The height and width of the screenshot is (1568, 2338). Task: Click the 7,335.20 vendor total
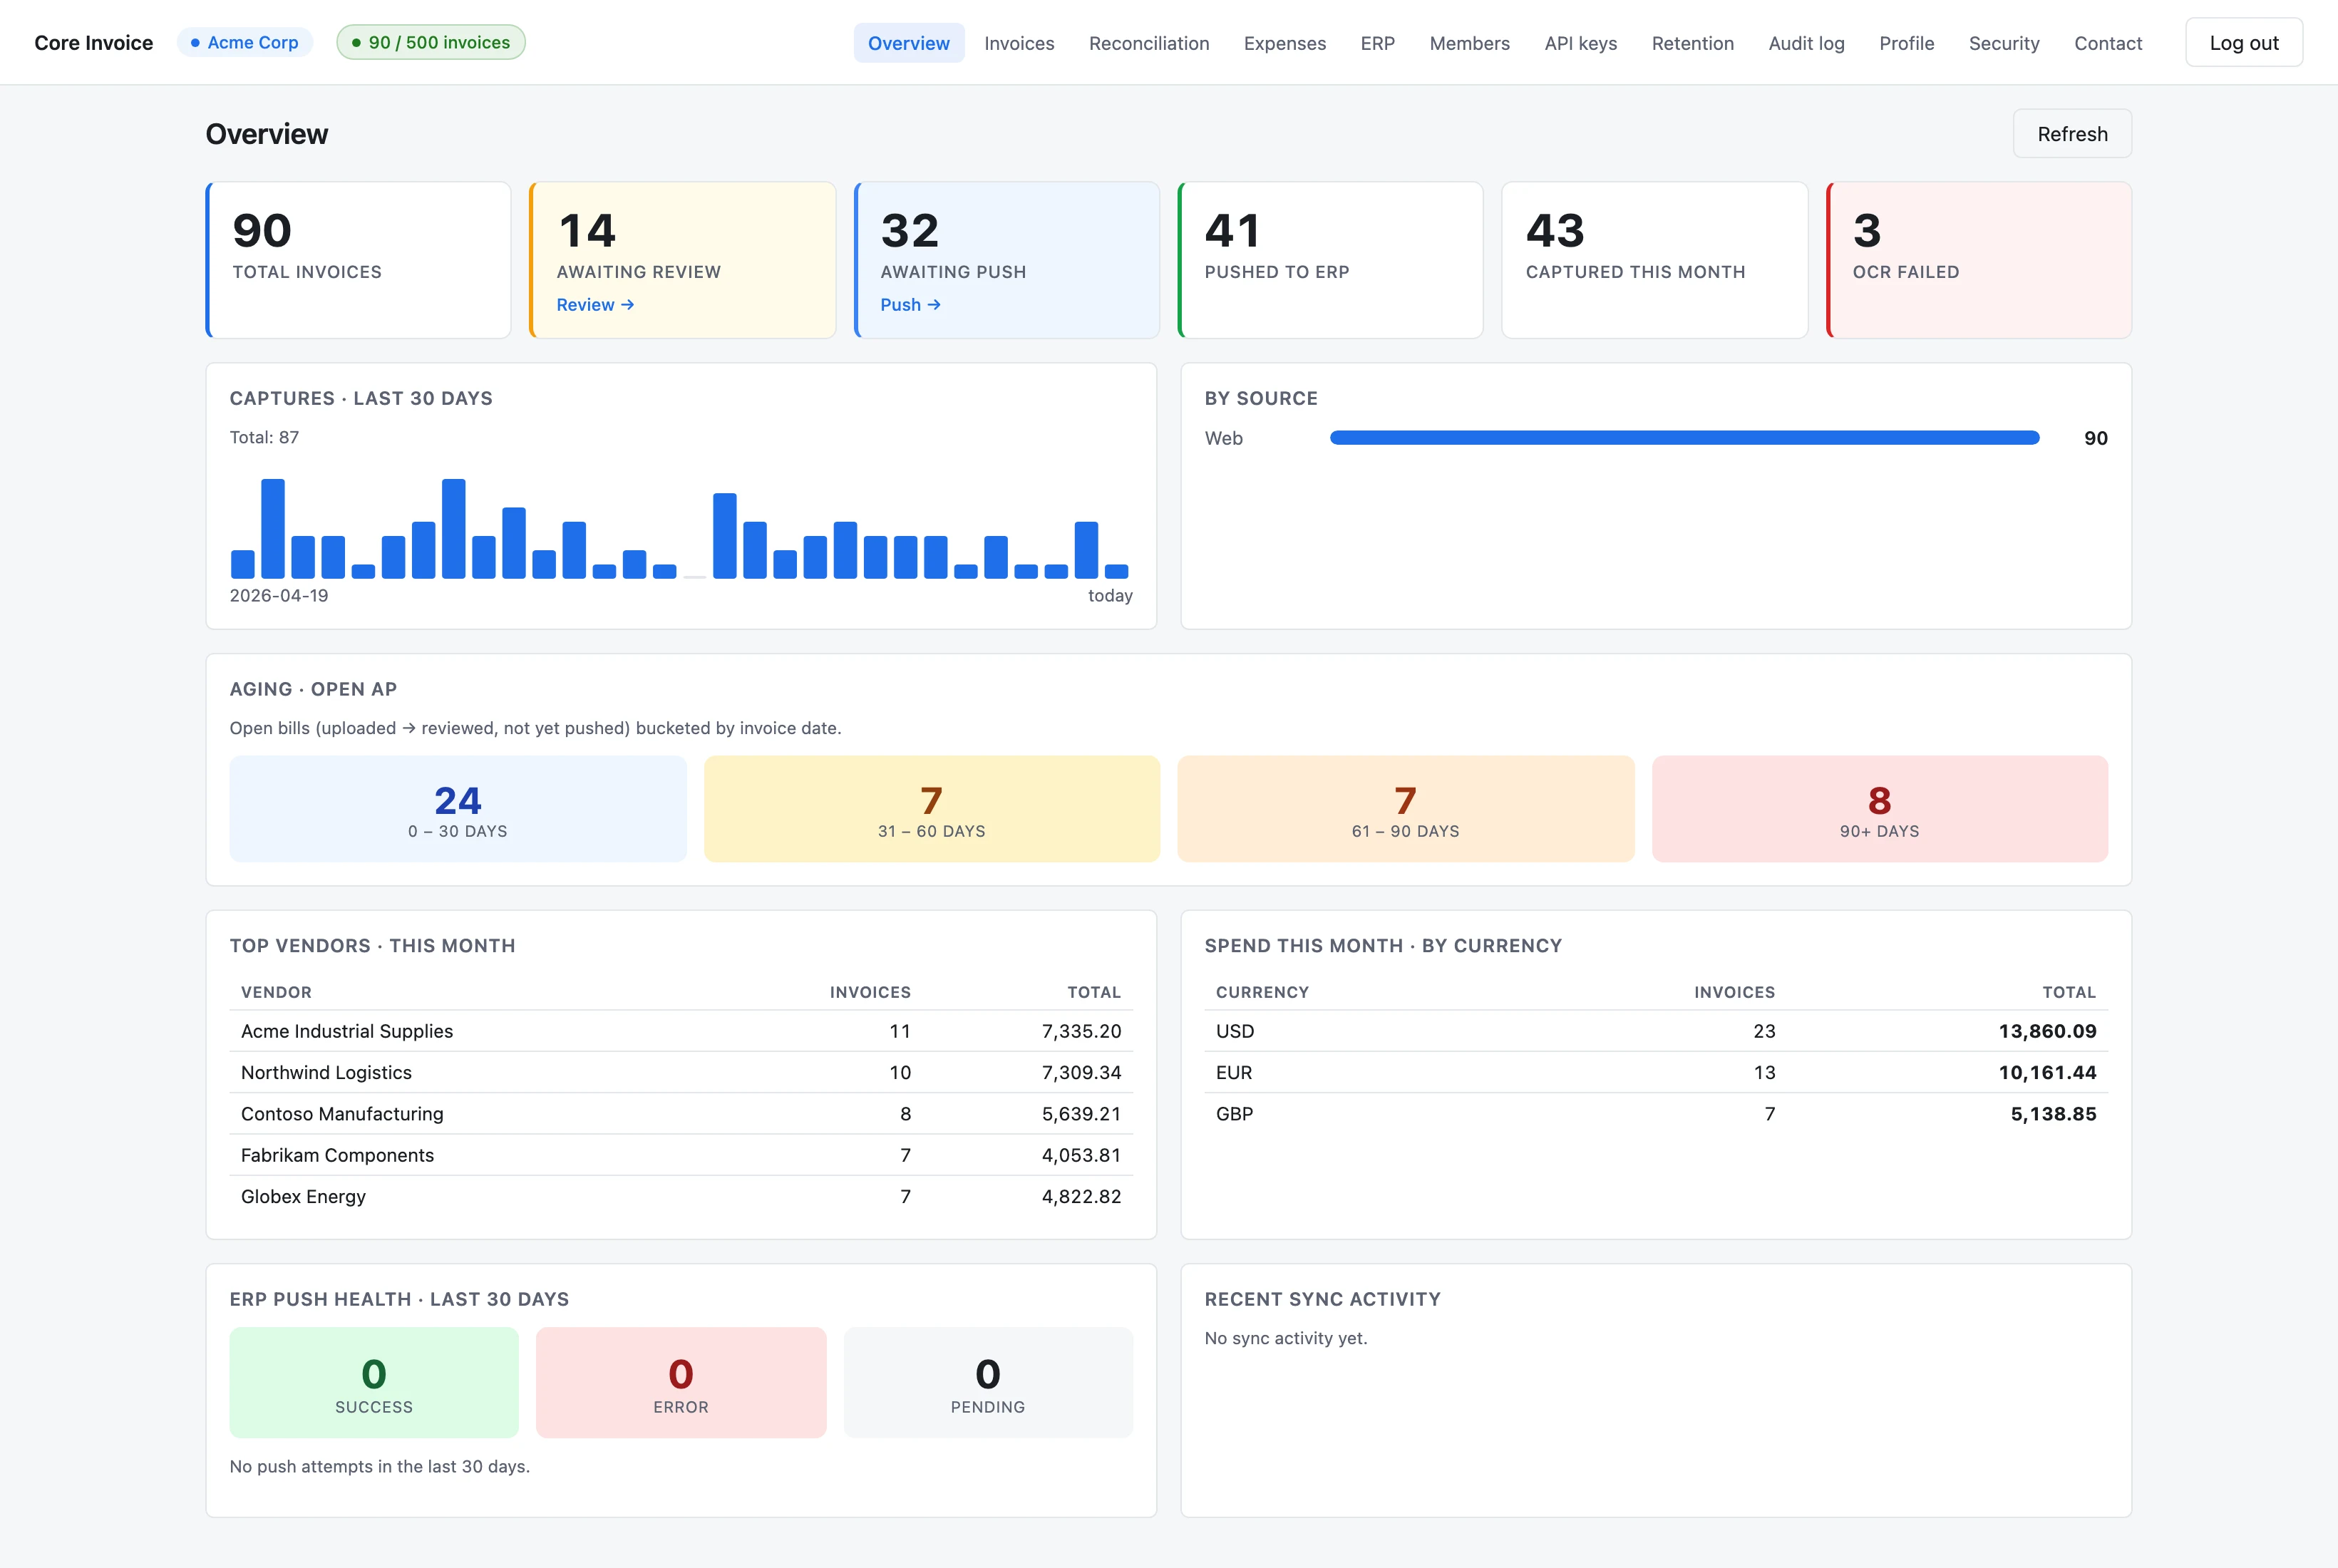[x=1081, y=1031]
